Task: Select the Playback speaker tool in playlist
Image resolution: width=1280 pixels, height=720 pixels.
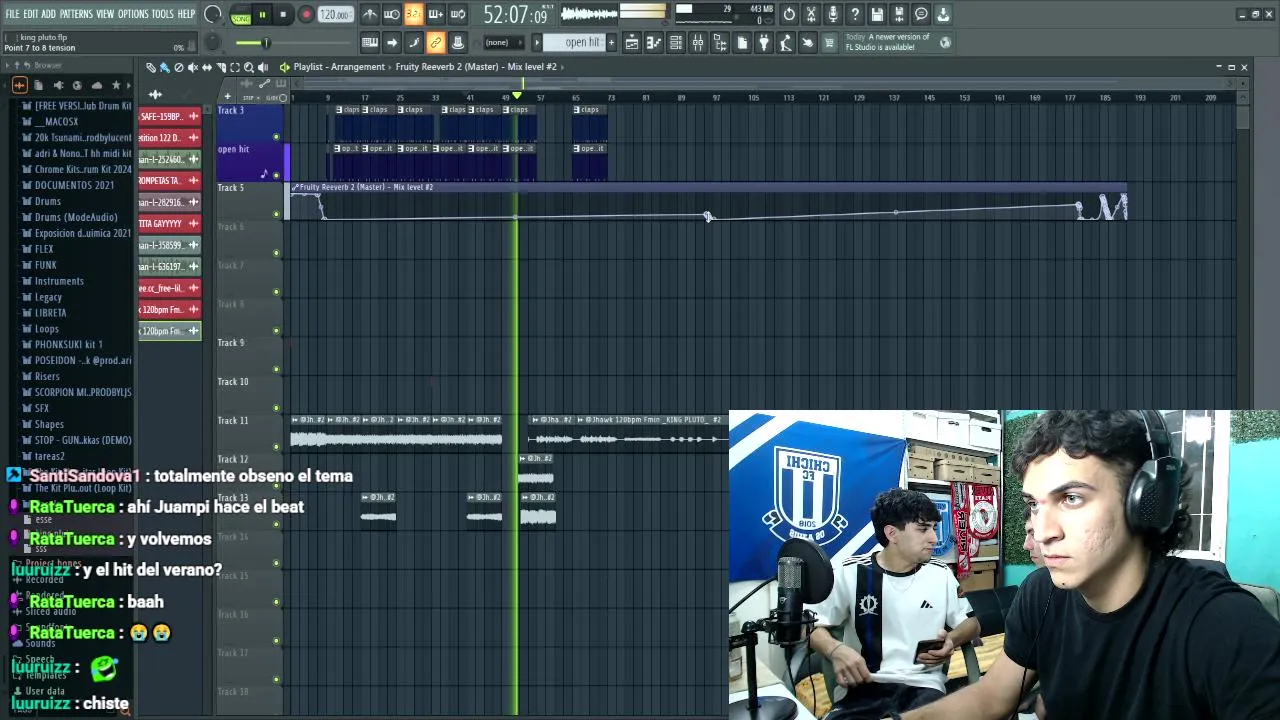Action: 263,67
